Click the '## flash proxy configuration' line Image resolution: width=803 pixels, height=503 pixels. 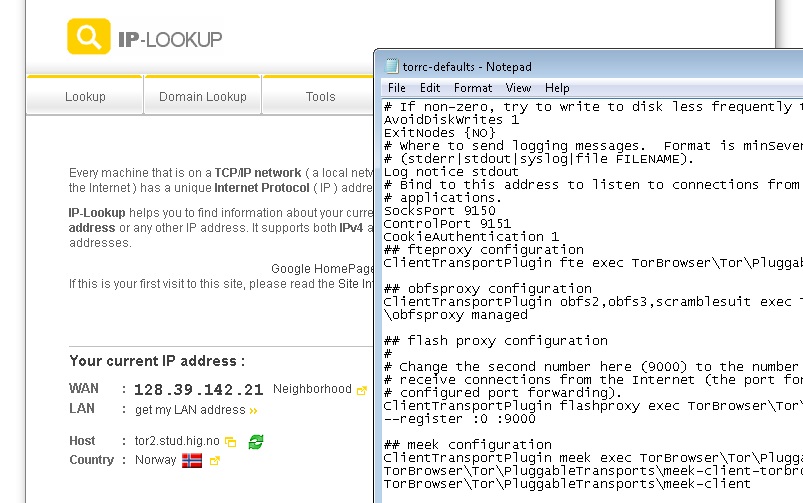pos(496,341)
